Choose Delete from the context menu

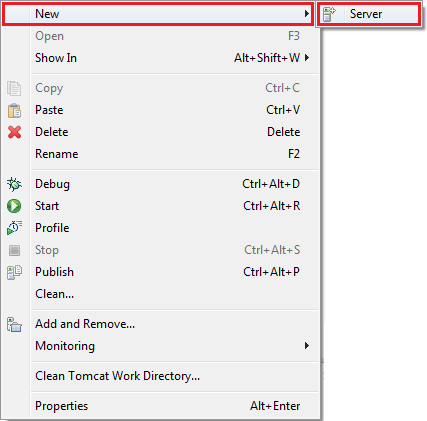(160, 132)
